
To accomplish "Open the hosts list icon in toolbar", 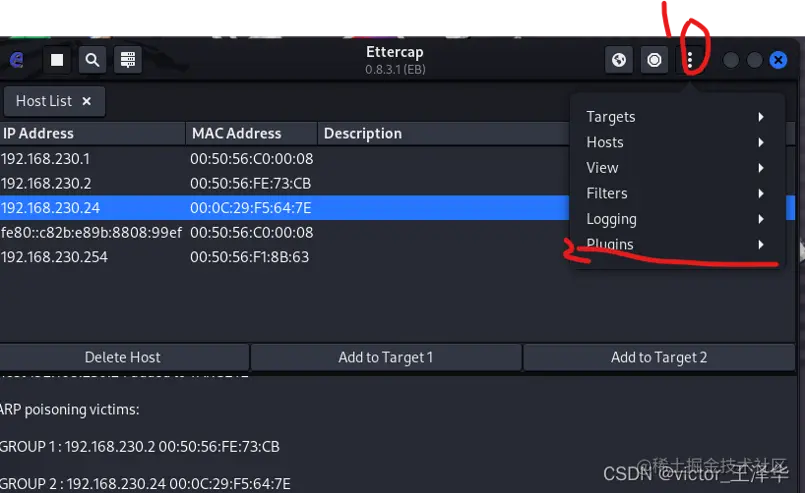I will 127,60.
